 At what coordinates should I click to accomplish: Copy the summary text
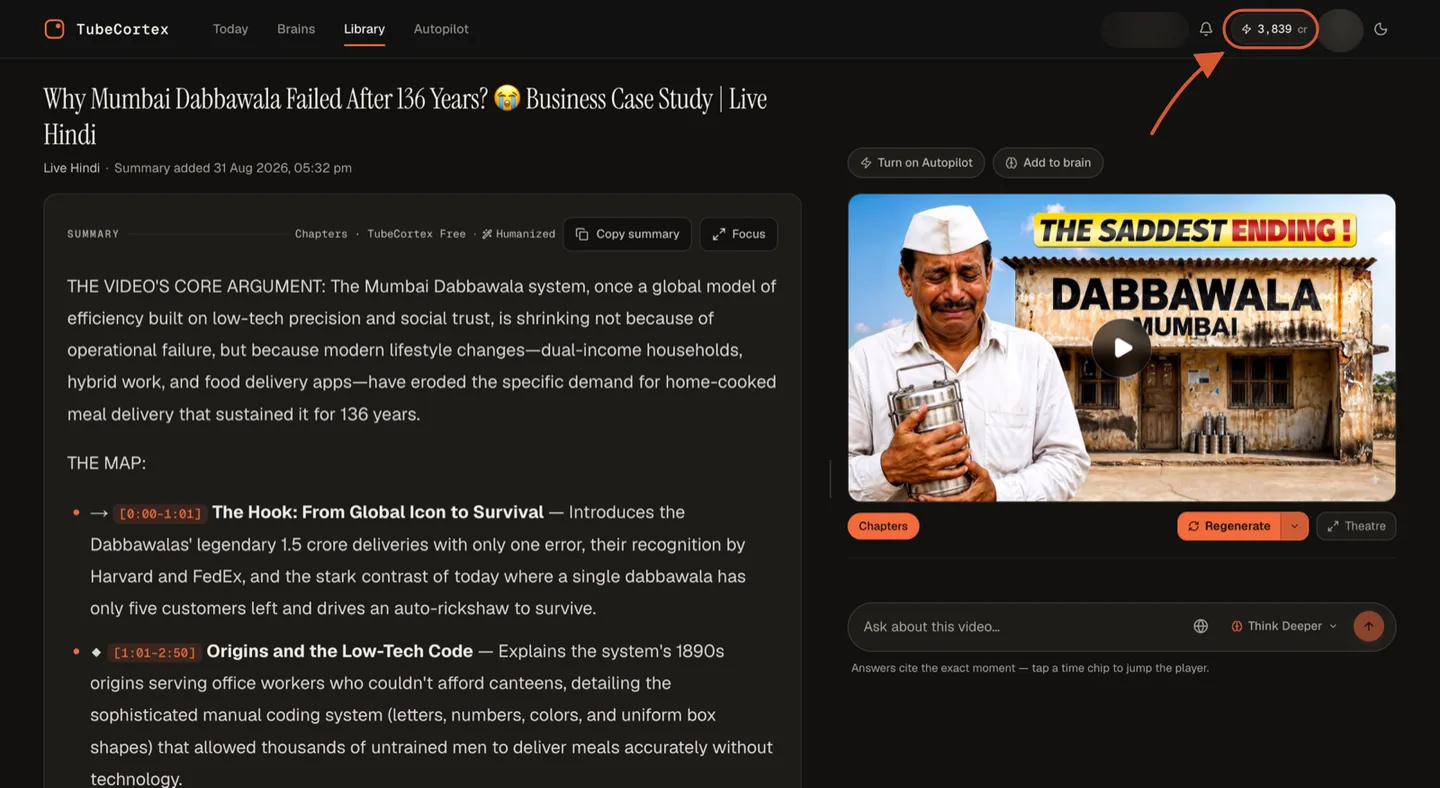[627, 234]
